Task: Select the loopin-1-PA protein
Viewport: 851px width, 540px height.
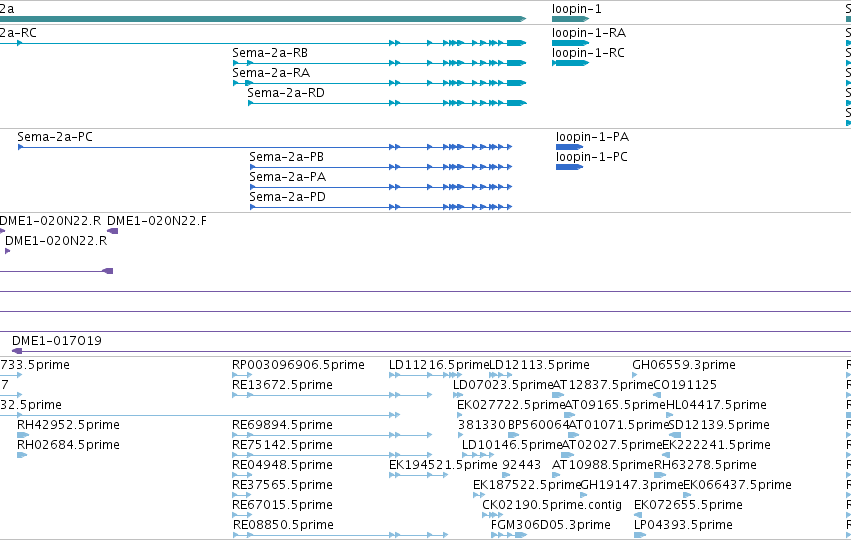Action: pos(593,137)
